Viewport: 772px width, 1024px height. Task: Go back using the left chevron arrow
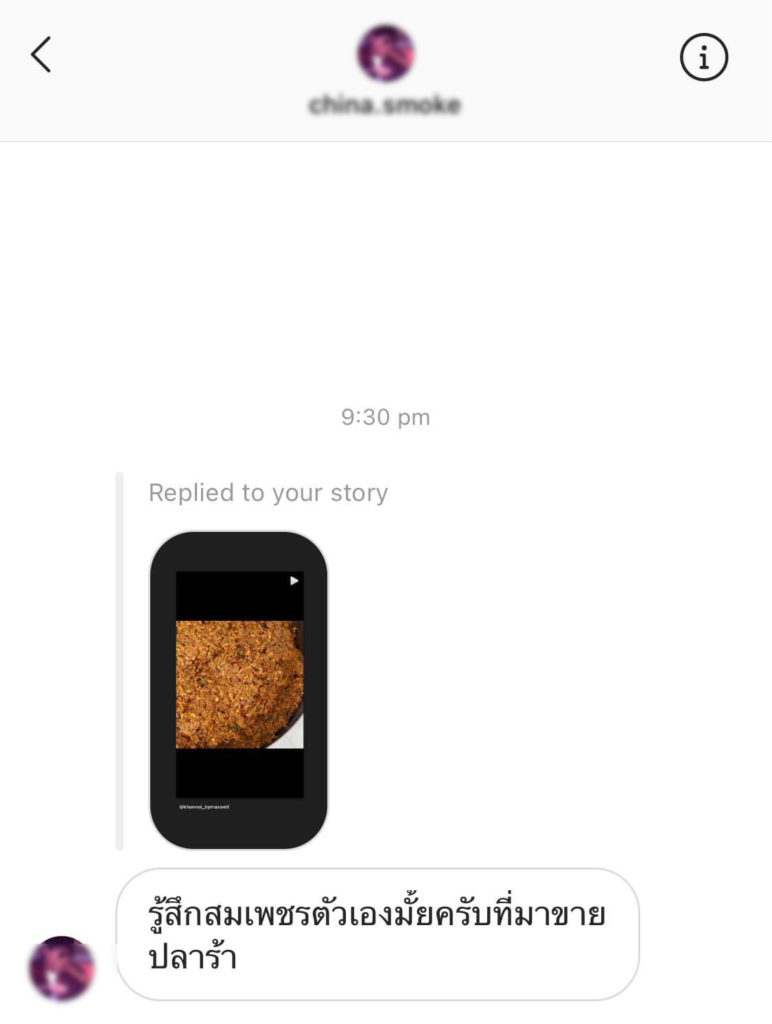pos(41,54)
